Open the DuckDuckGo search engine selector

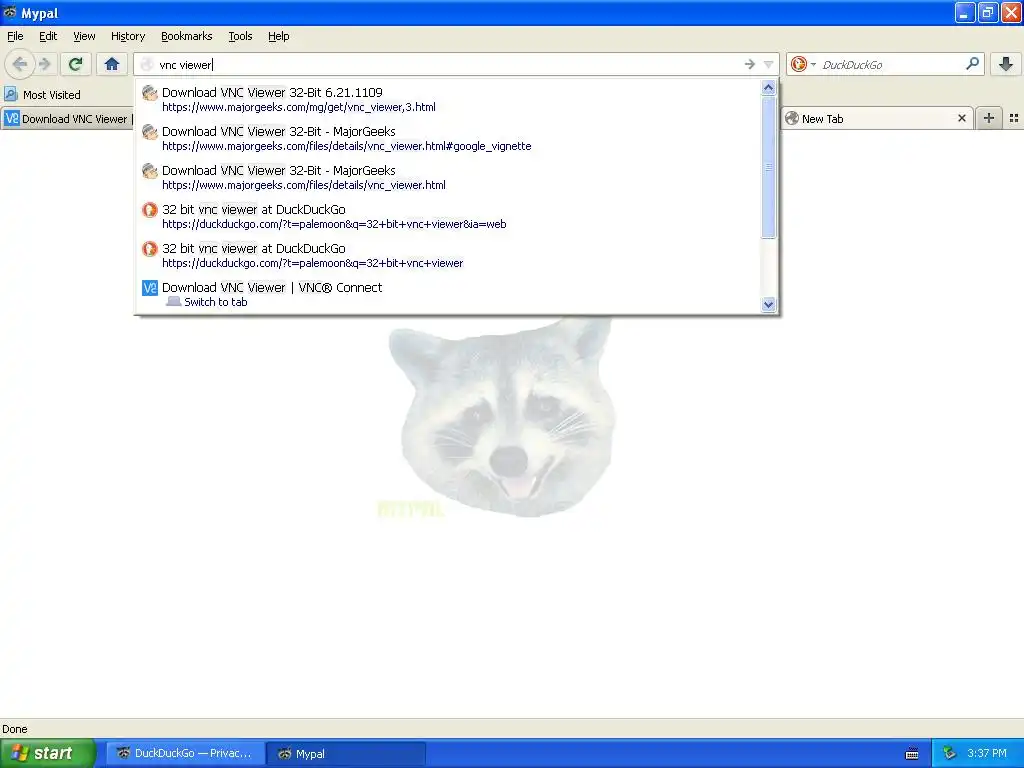point(803,64)
